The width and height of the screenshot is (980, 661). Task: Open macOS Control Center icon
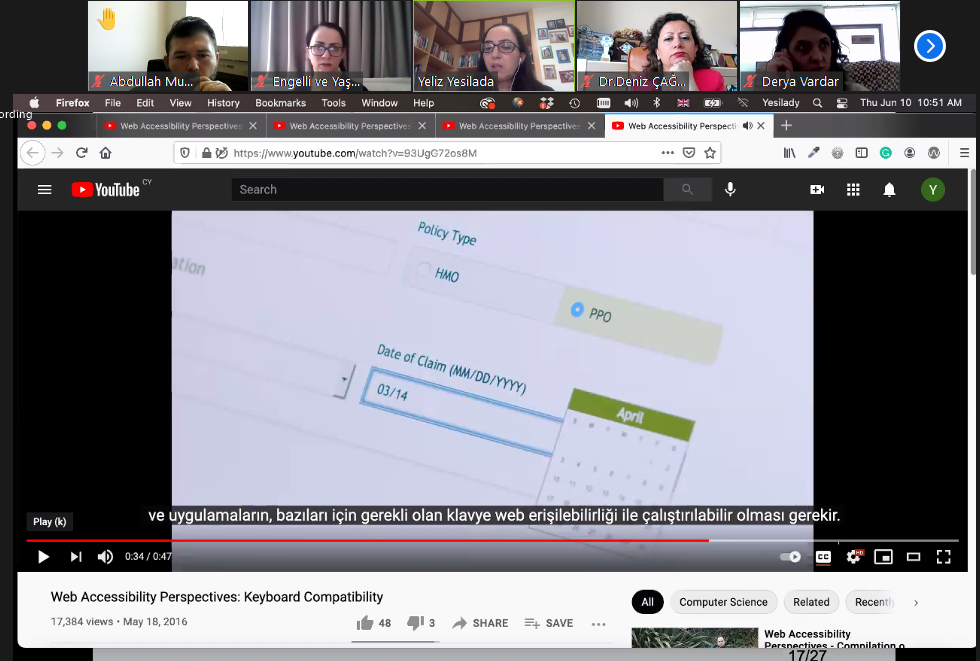[x=841, y=102]
